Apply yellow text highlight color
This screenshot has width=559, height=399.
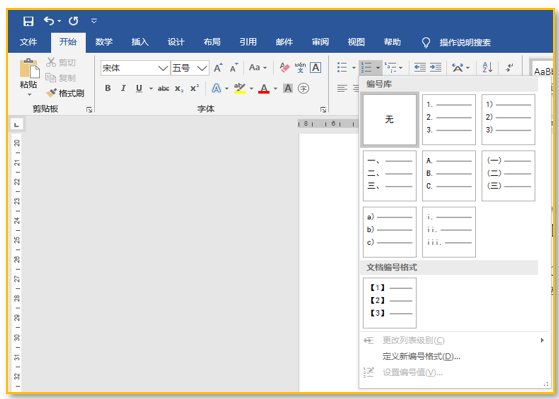pyautogui.click(x=240, y=88)
